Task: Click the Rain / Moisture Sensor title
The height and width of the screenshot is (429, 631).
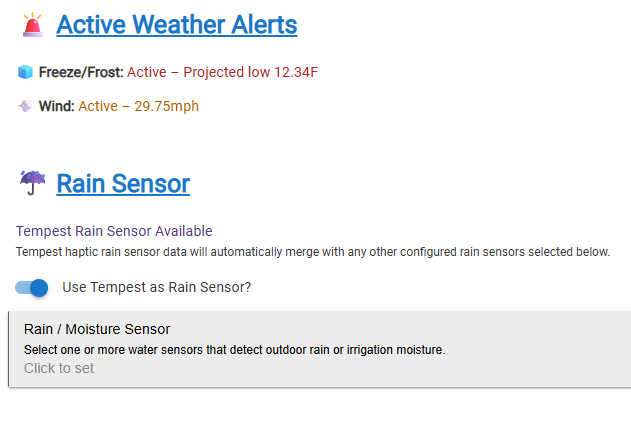Action: click(x=97, y=329)
